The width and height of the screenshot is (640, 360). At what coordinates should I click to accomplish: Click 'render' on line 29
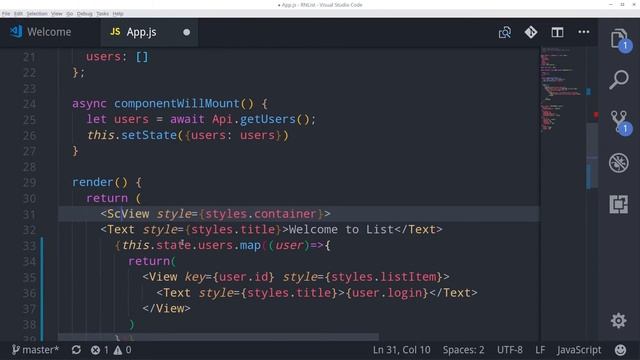(x=93, y=182)
